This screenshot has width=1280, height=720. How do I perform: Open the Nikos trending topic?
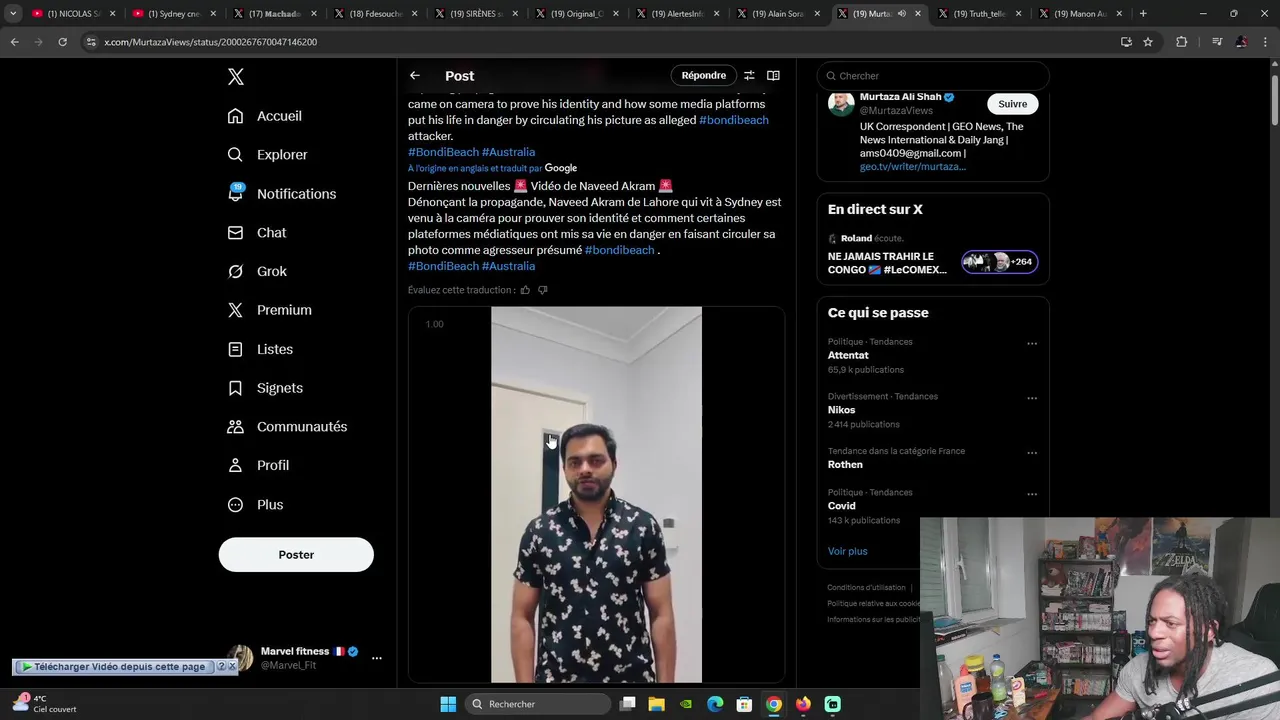tap(841, 410)
